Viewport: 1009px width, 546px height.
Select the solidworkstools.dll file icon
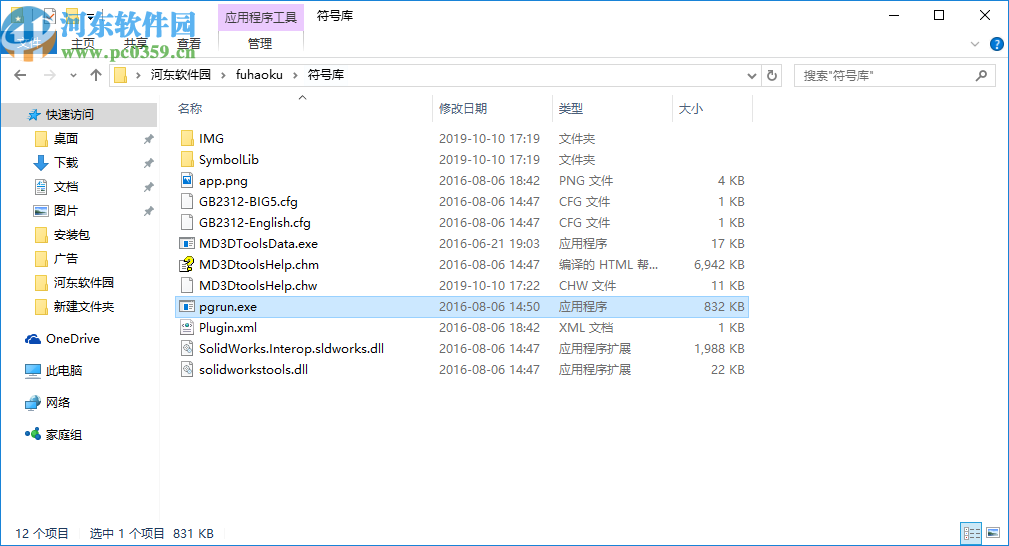pos(187,370)
